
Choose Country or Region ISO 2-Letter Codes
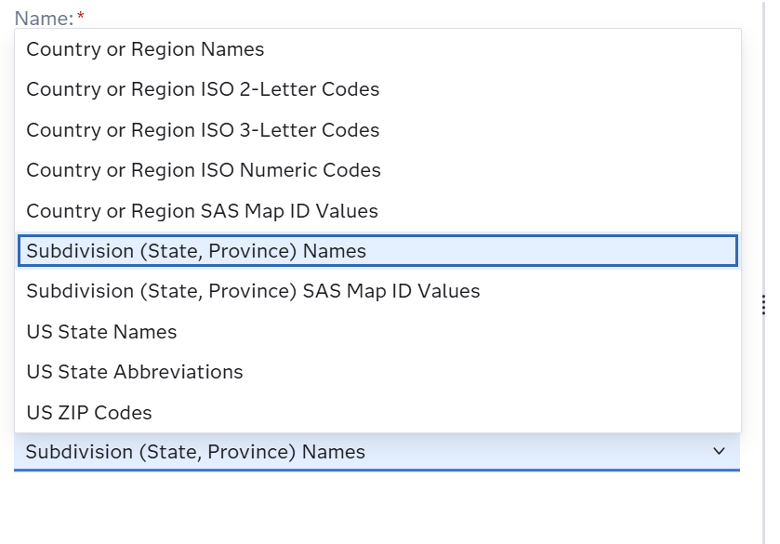coord(203,89)
